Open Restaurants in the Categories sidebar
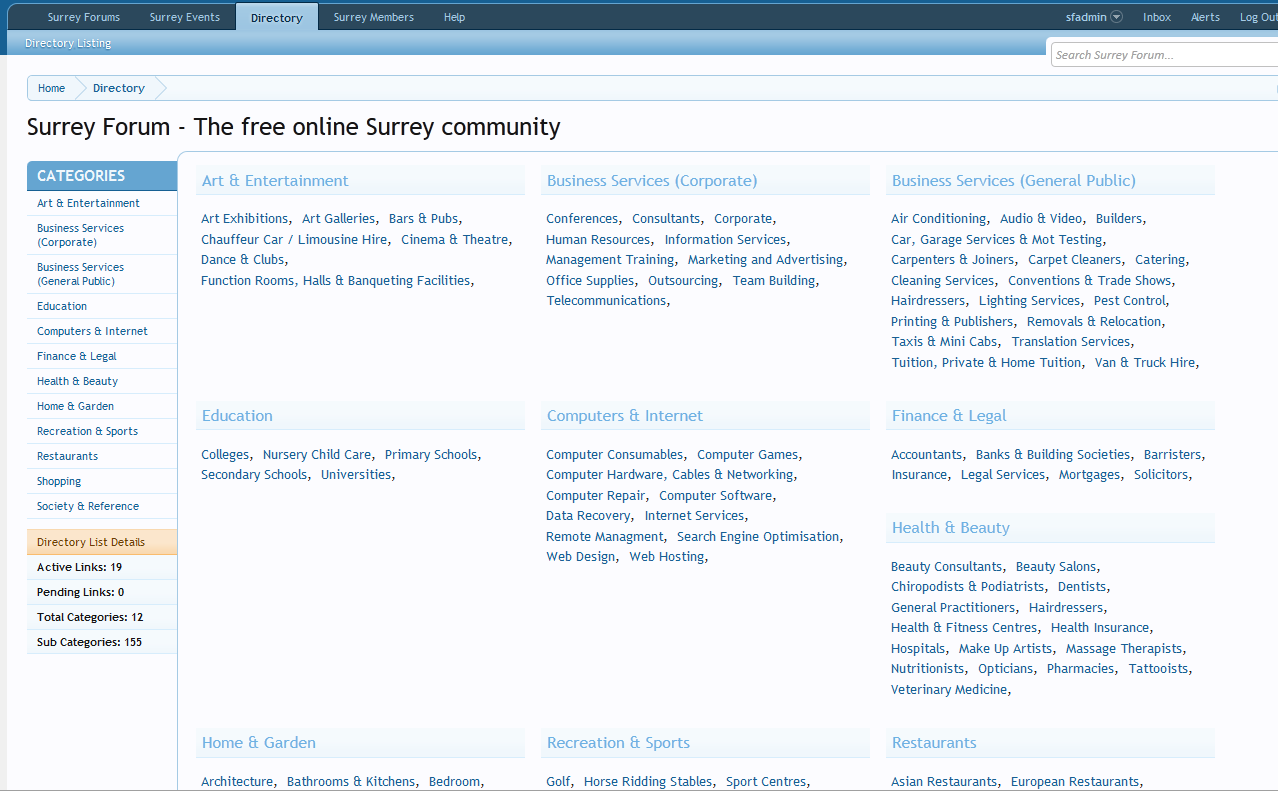Viewport: 1278px width, 791px height. pos(67,456)
